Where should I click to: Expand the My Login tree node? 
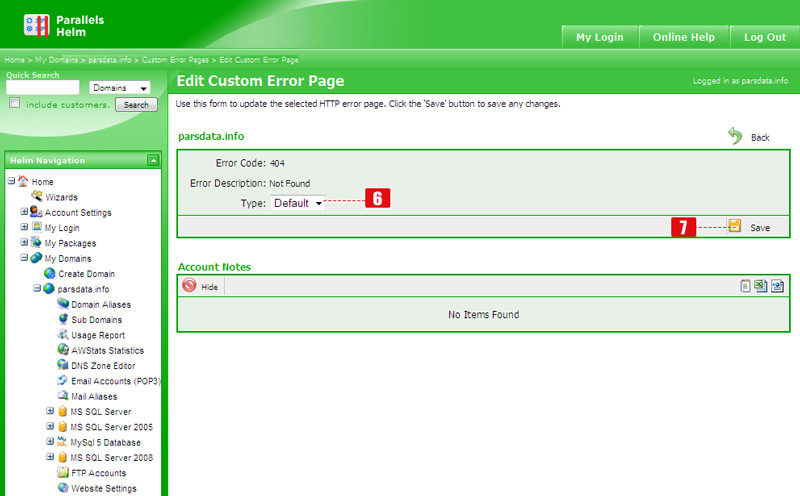tap(24, 227)
